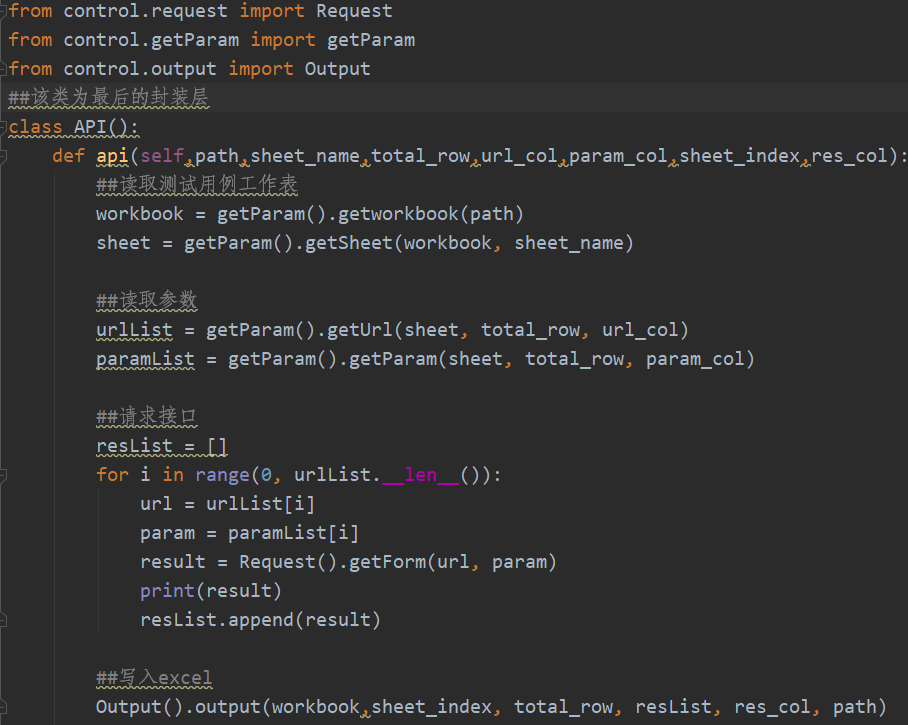Click the urlList variable being assigned from getUrl
908x725 pixels.
pyautogui.click(x=134, y=330)
